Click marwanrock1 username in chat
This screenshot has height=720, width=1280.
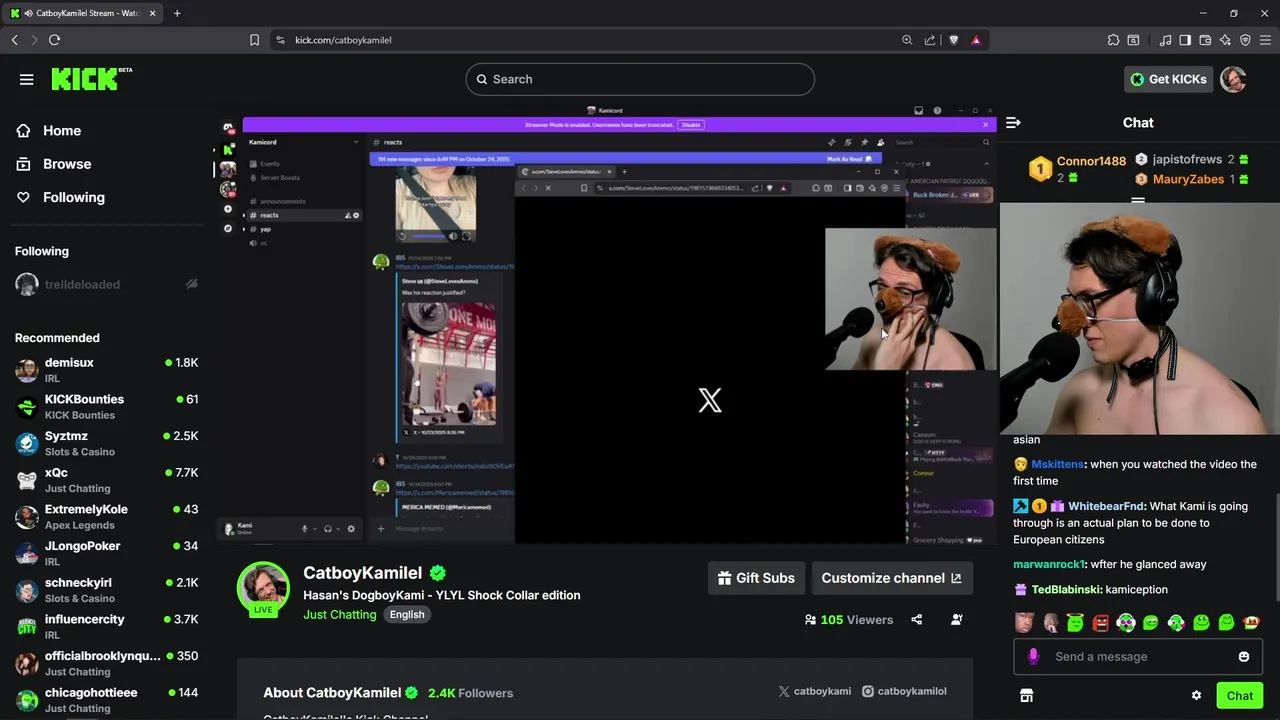1048,564
